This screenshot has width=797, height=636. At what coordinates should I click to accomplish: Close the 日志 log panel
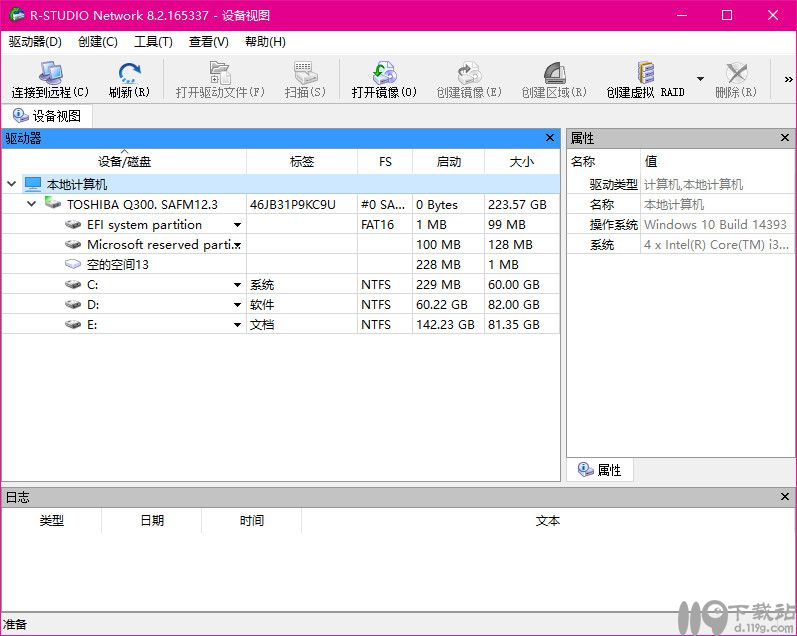coord(785,496)
